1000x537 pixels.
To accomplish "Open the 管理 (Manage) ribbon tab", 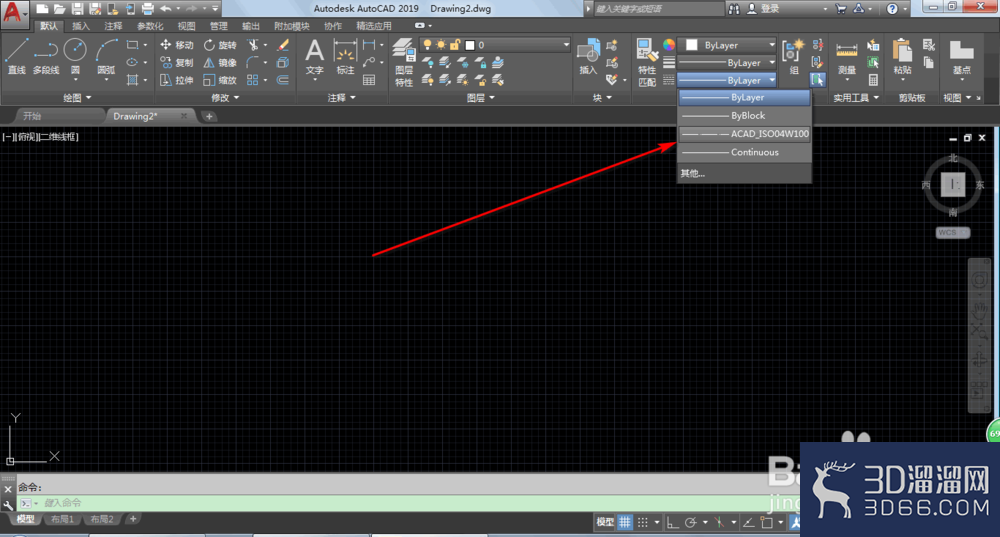I will (x=219, y=26).
